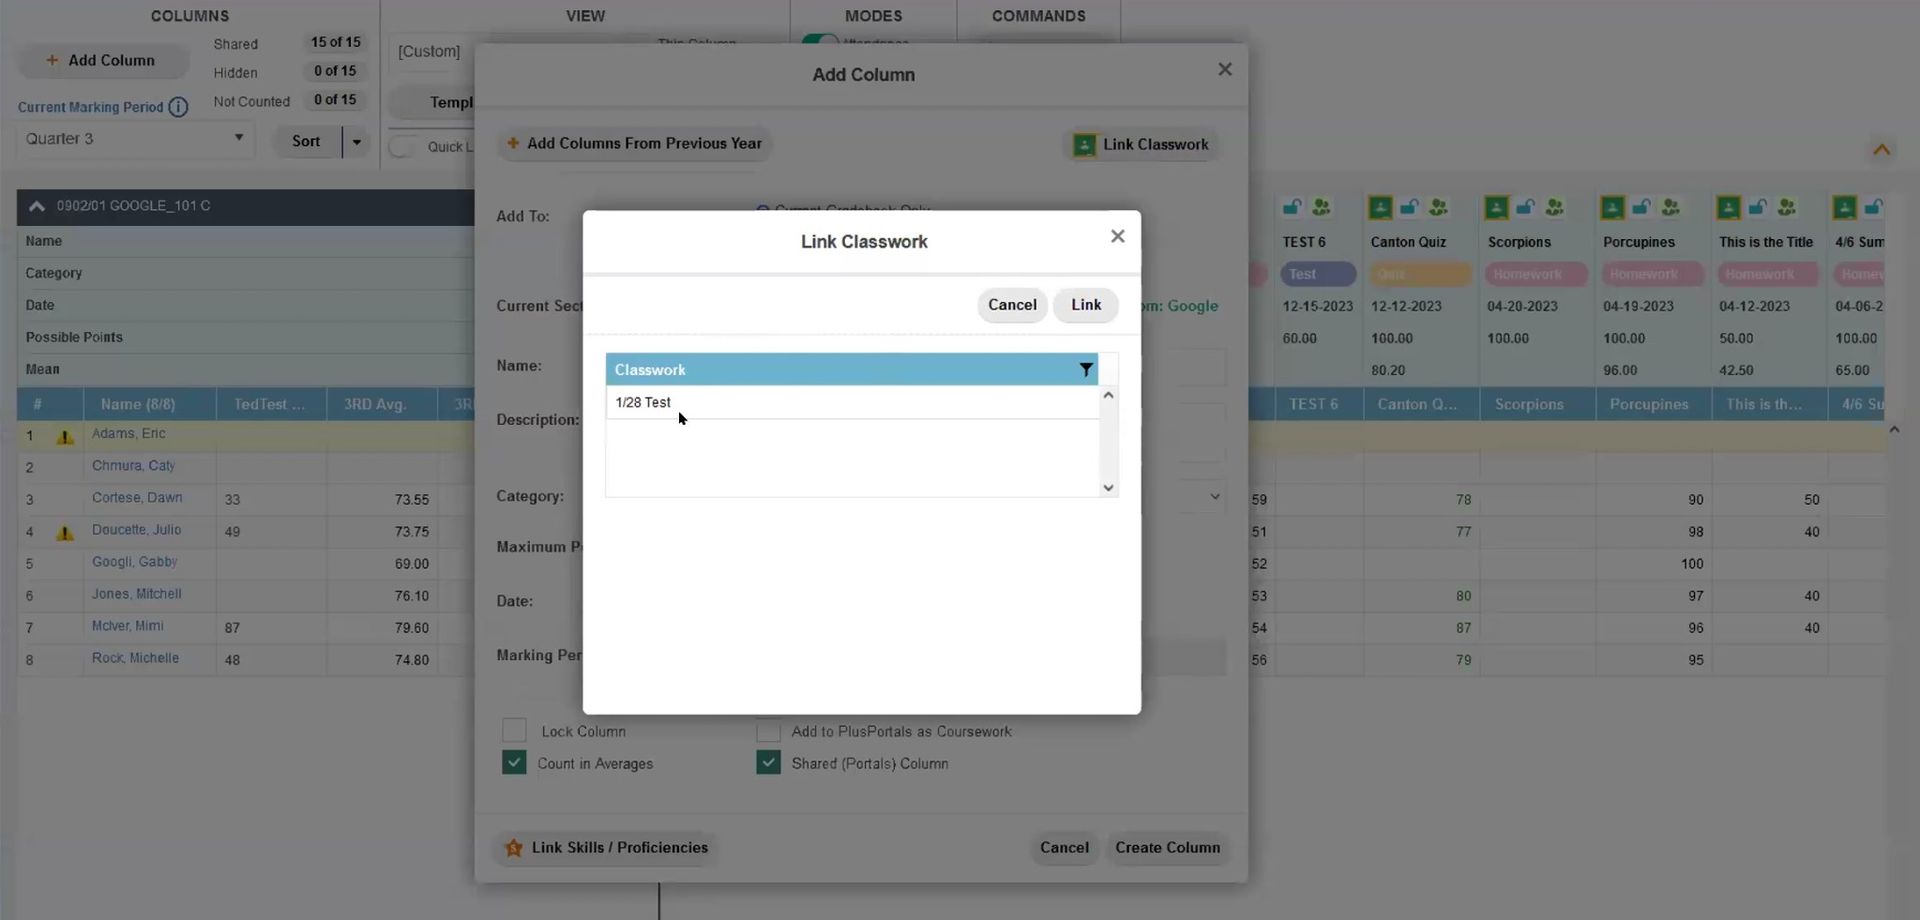Open Link Skills / Proficiencies
The image size is (1920, 920).
point(607,848)
